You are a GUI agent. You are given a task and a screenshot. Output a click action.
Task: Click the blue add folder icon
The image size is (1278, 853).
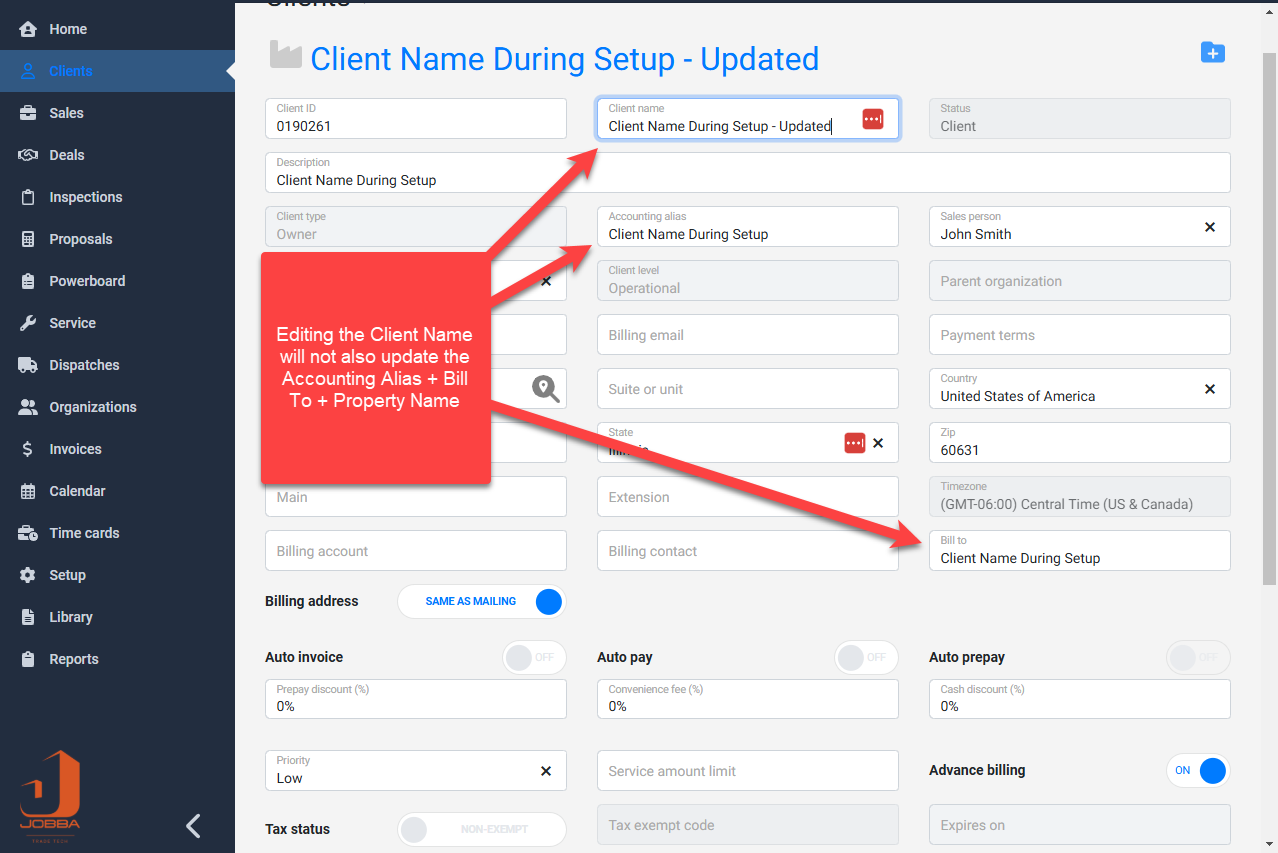(x=1212, y=53)
